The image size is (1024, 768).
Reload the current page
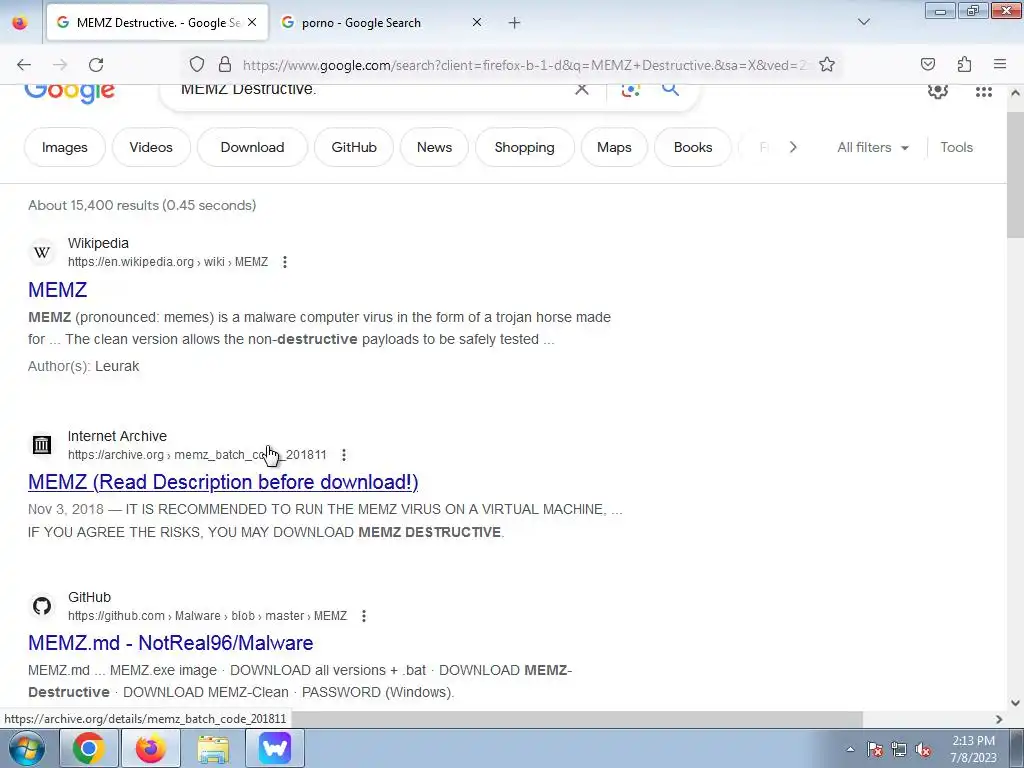pyautogui.click(x=96, y=65)
